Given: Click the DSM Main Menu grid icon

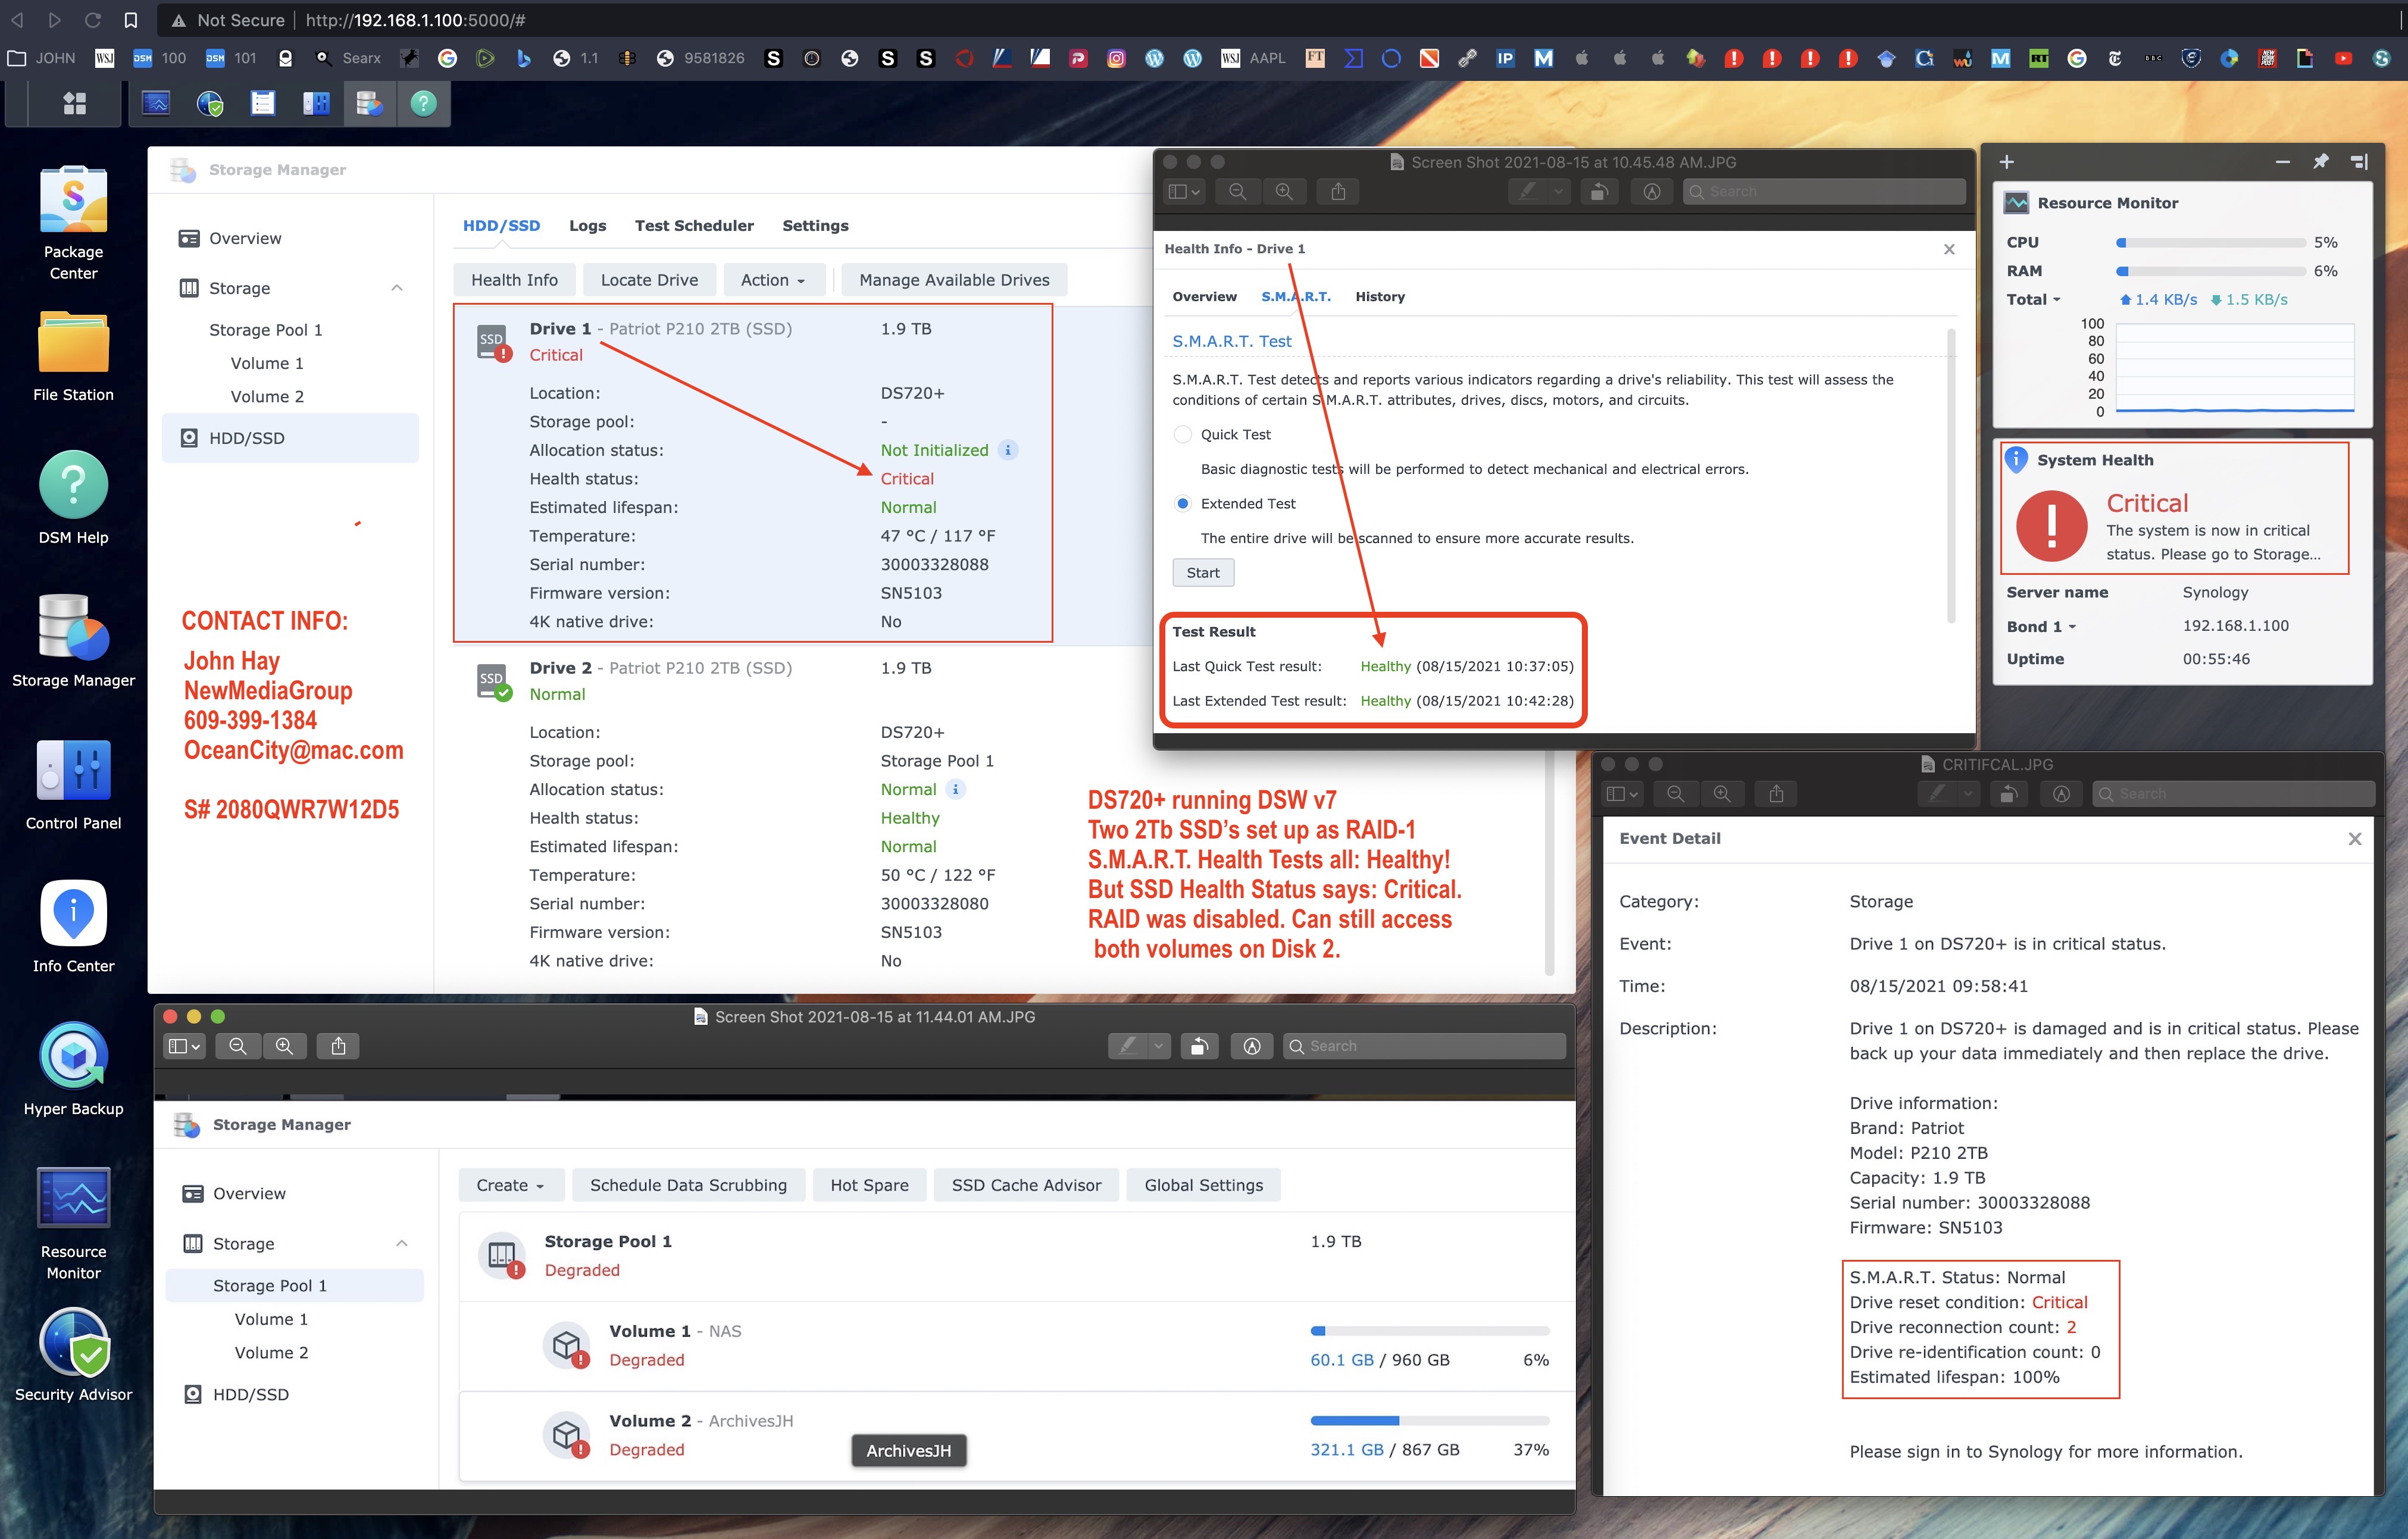Looking at the screenshot, I should [75, 103].
